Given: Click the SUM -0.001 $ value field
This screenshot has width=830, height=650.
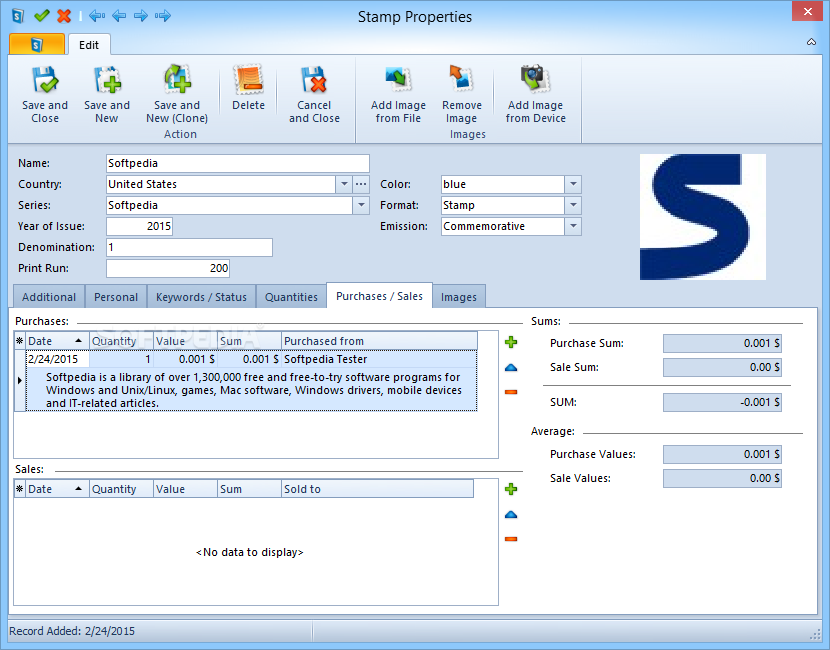Looking at the screenshot, I should click(x=722, y=402).
